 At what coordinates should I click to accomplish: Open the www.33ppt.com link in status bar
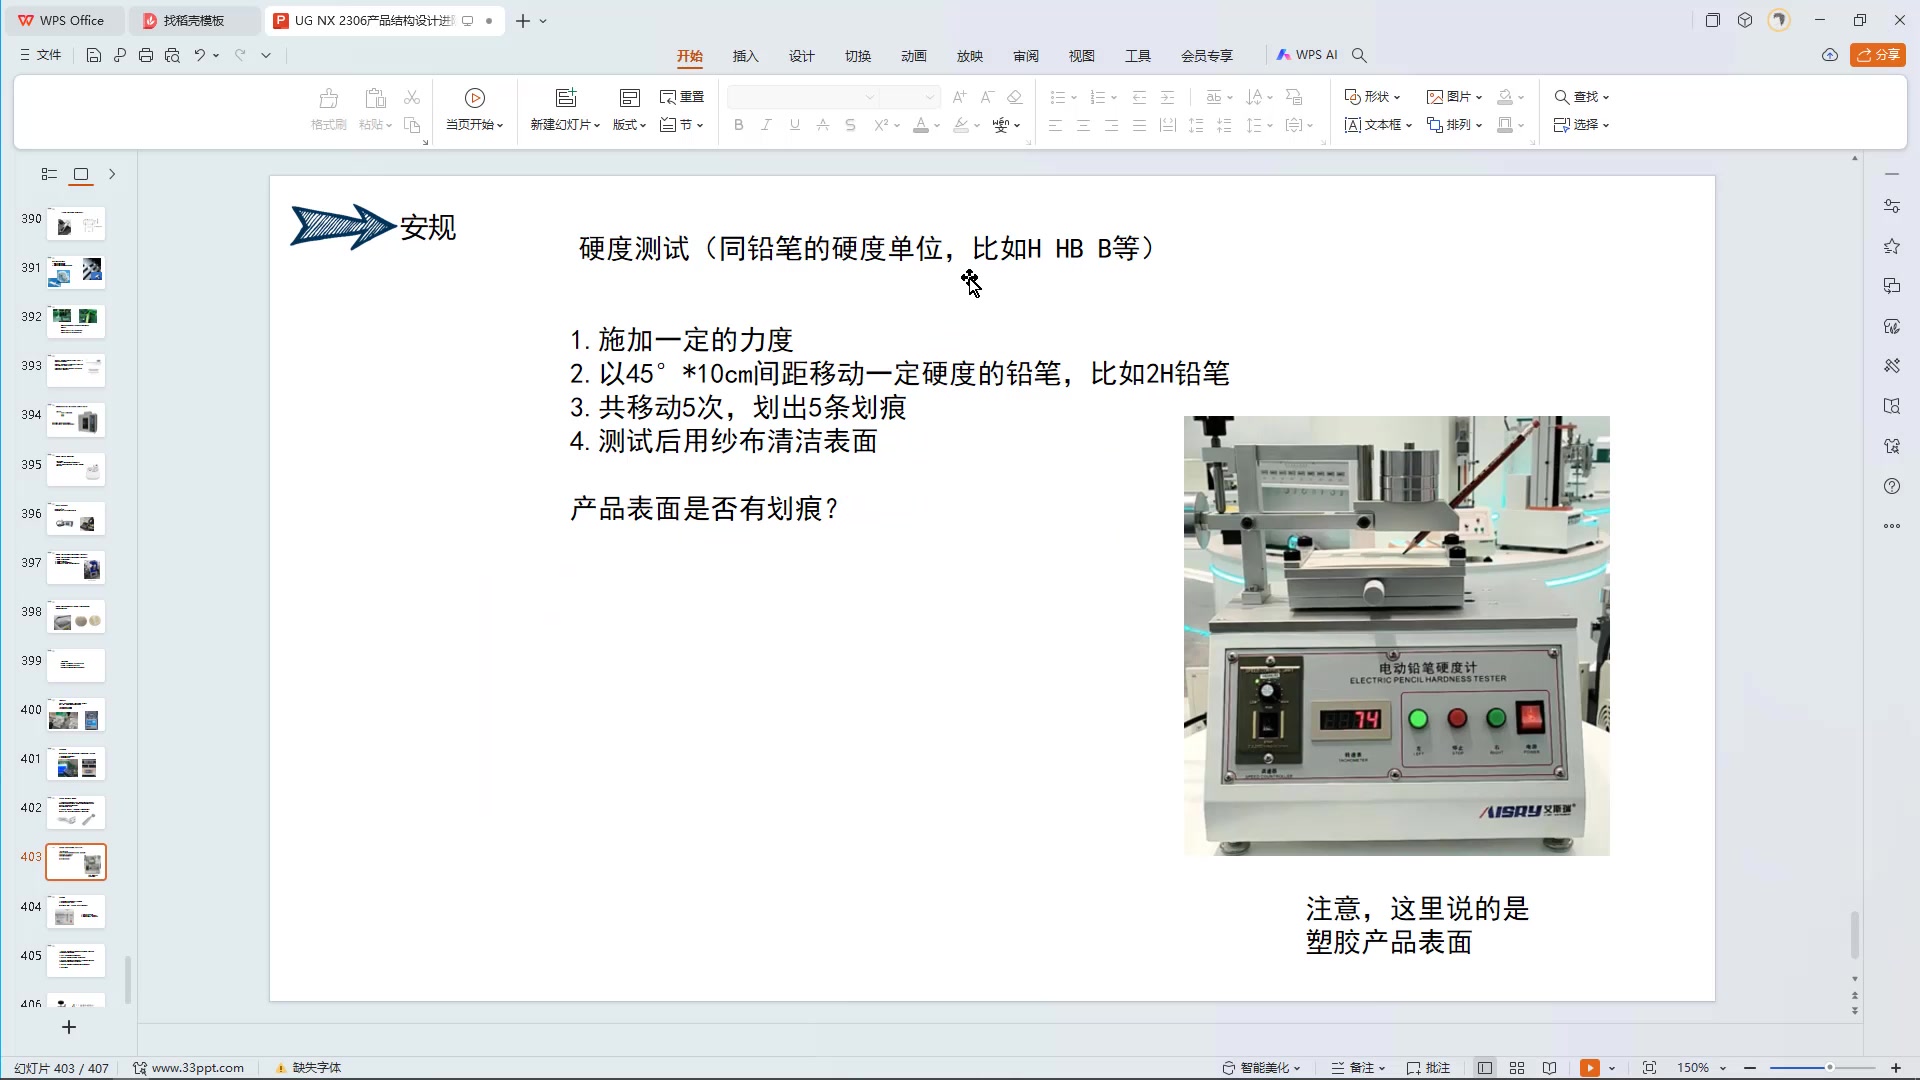pos(196,1067)
